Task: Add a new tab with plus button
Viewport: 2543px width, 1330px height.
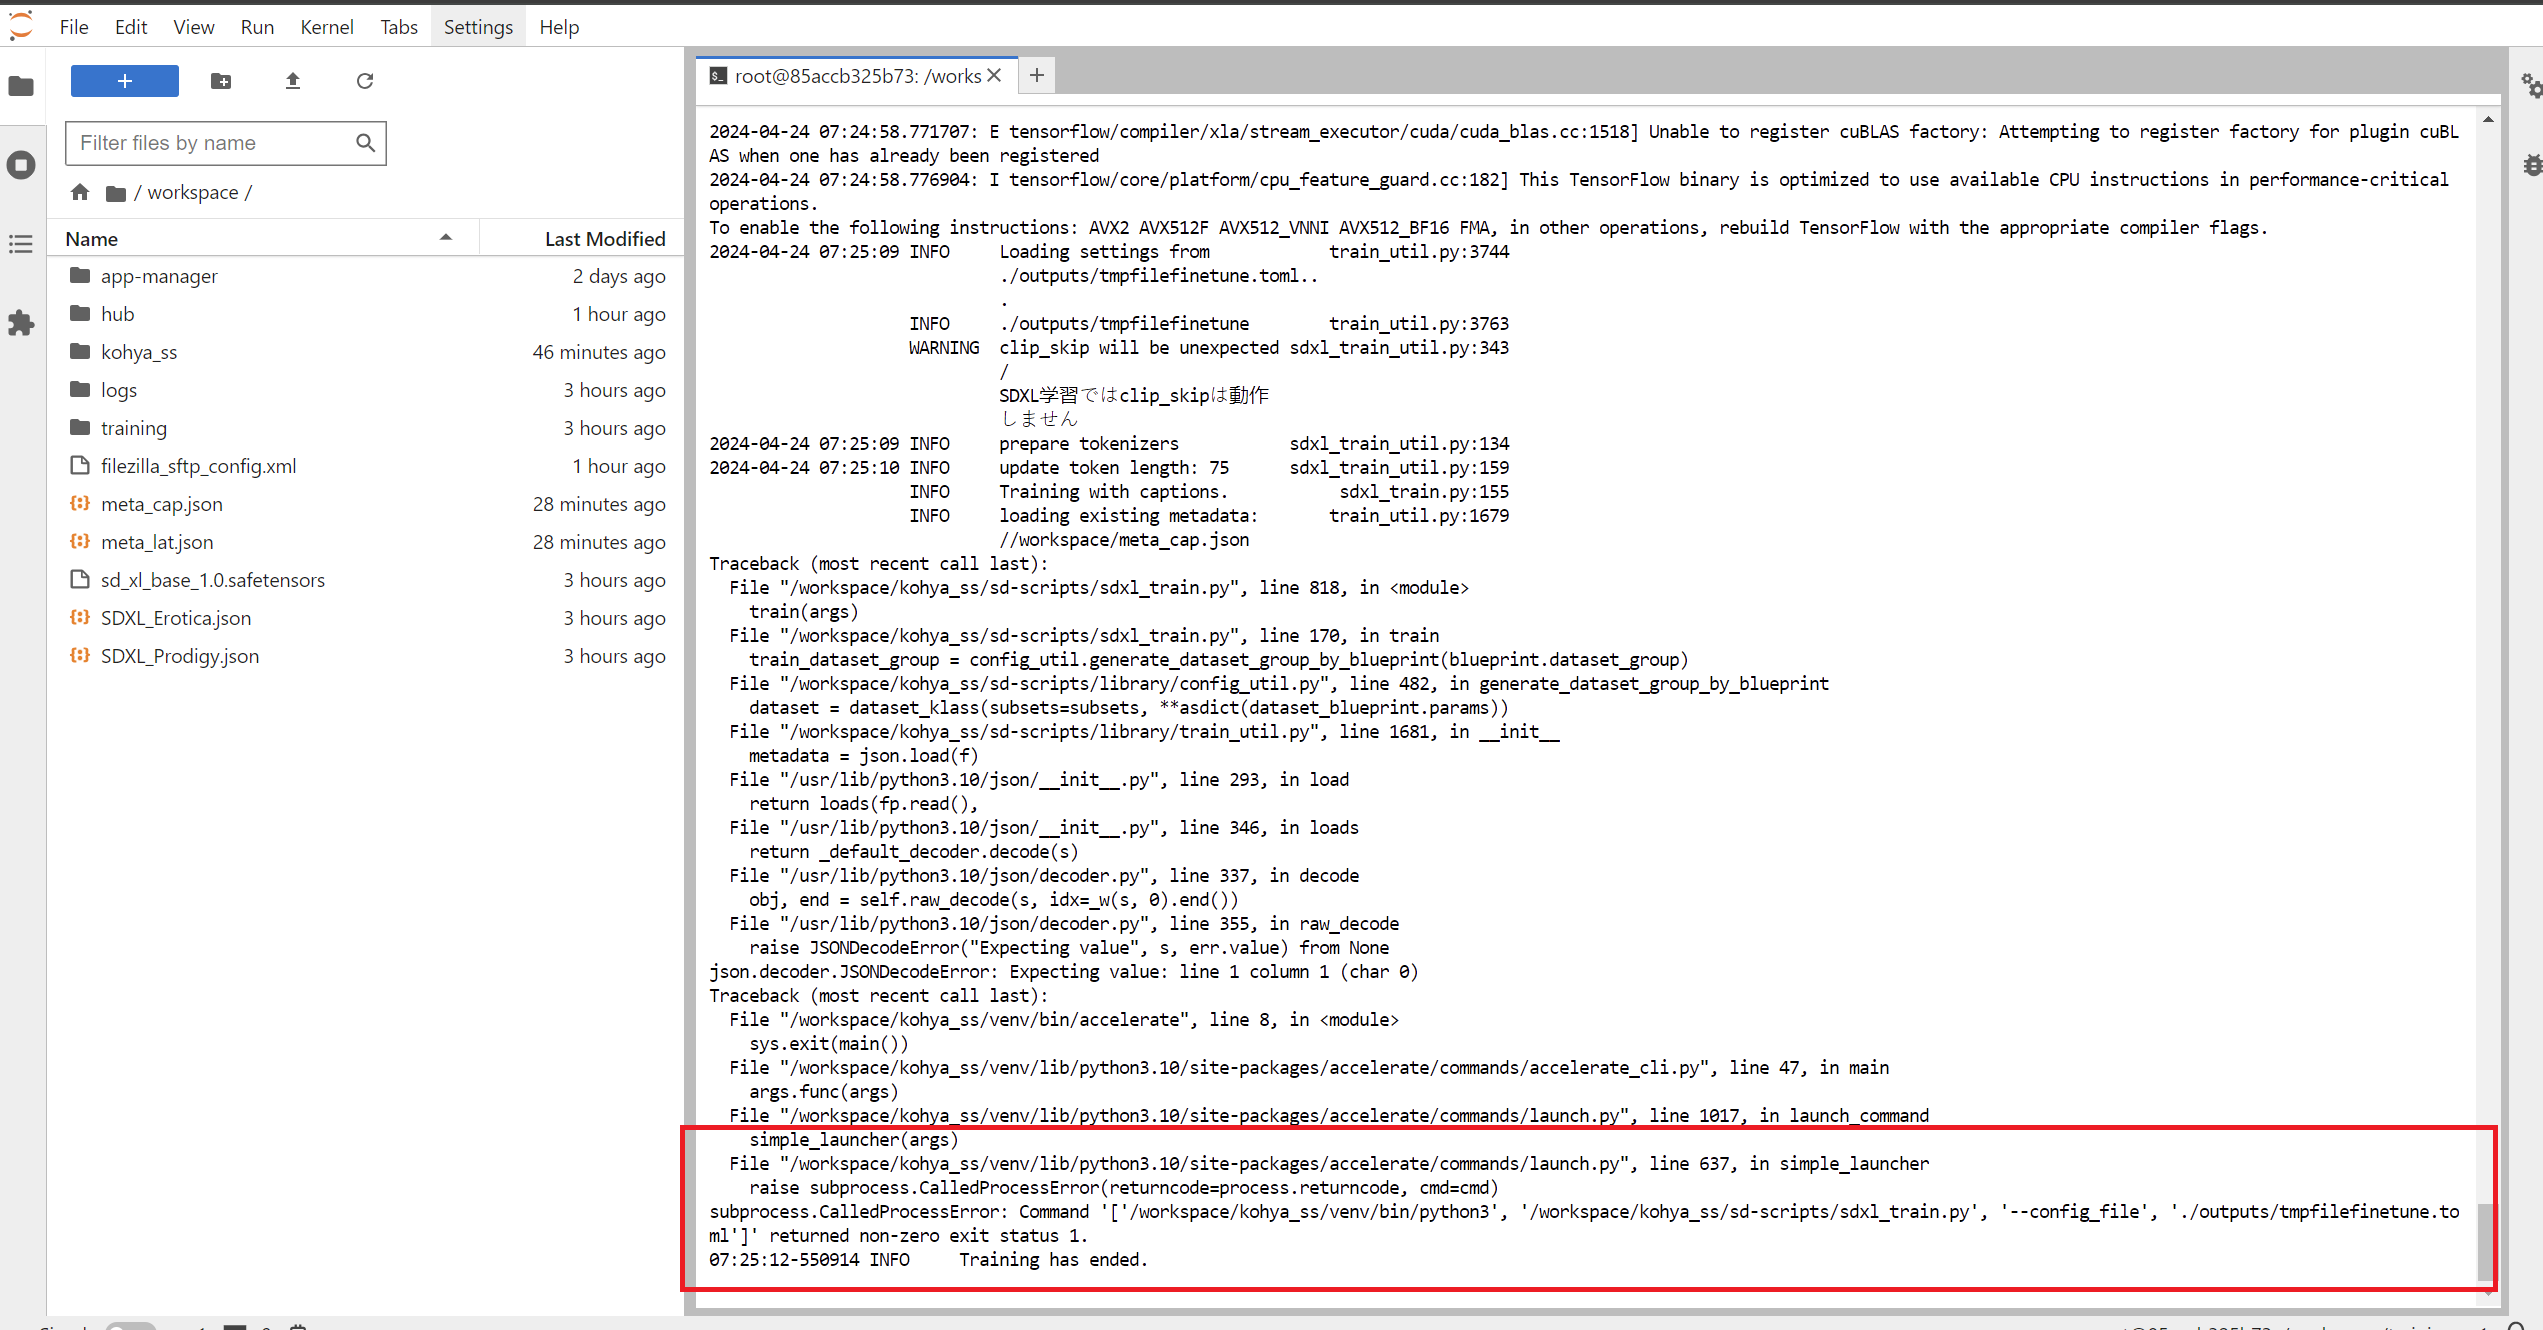Action: 1037,76
